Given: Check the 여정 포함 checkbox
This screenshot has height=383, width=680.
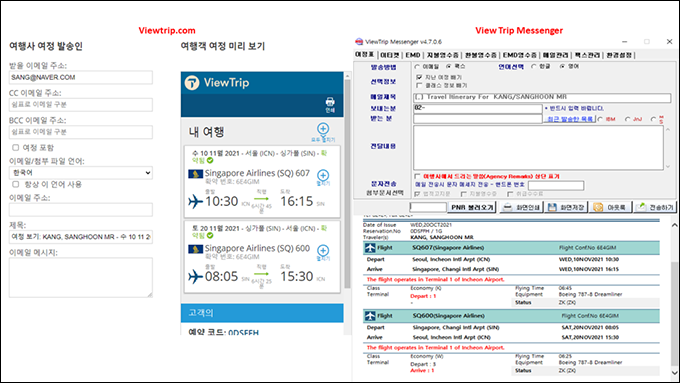Looking at the screenshot, I should (16, 147).
